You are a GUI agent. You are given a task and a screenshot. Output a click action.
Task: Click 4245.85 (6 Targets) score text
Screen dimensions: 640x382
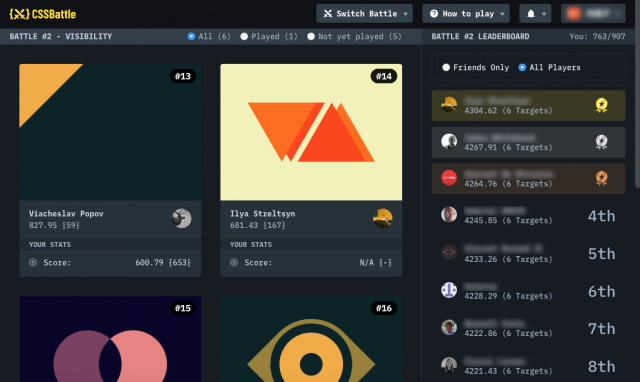pyautogui.click(x=508, y=220)
